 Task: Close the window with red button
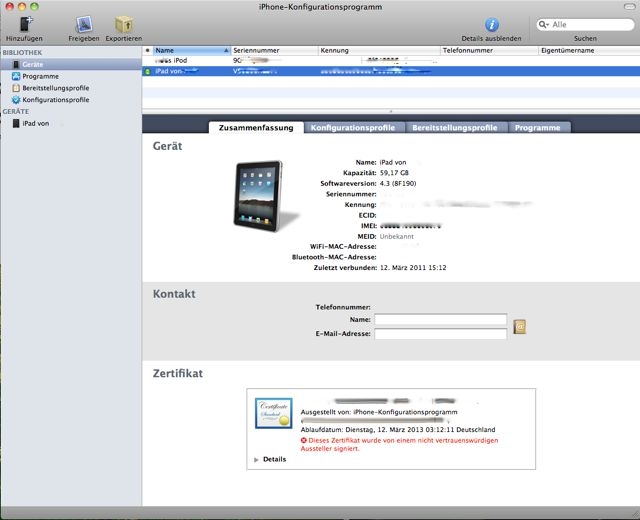(x=9, y=7)
